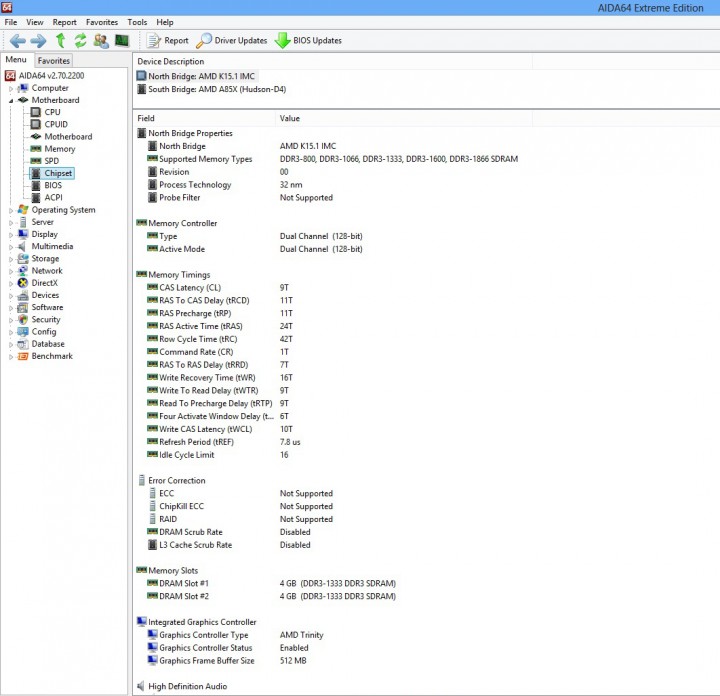Expand the Network tree node
Viewport: 720px width, 696px height.
11,271
